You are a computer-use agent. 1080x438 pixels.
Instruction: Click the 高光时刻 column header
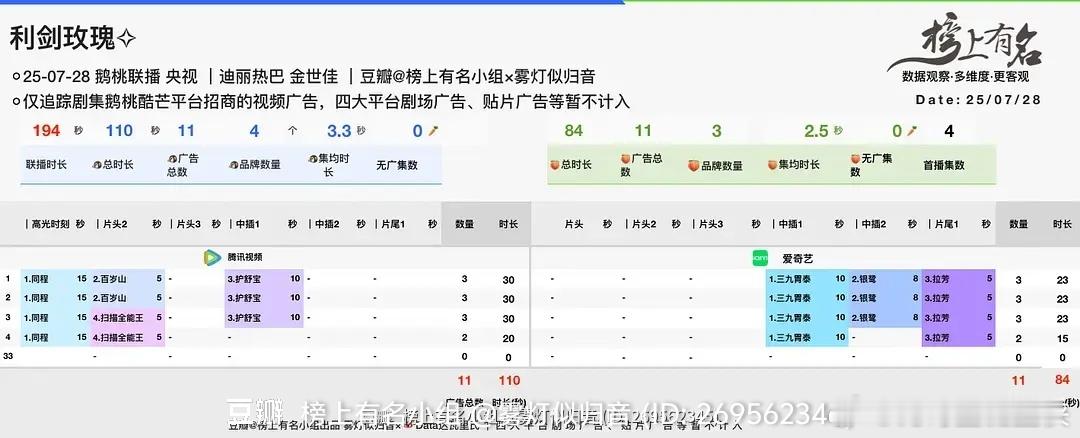coord(48,224)
